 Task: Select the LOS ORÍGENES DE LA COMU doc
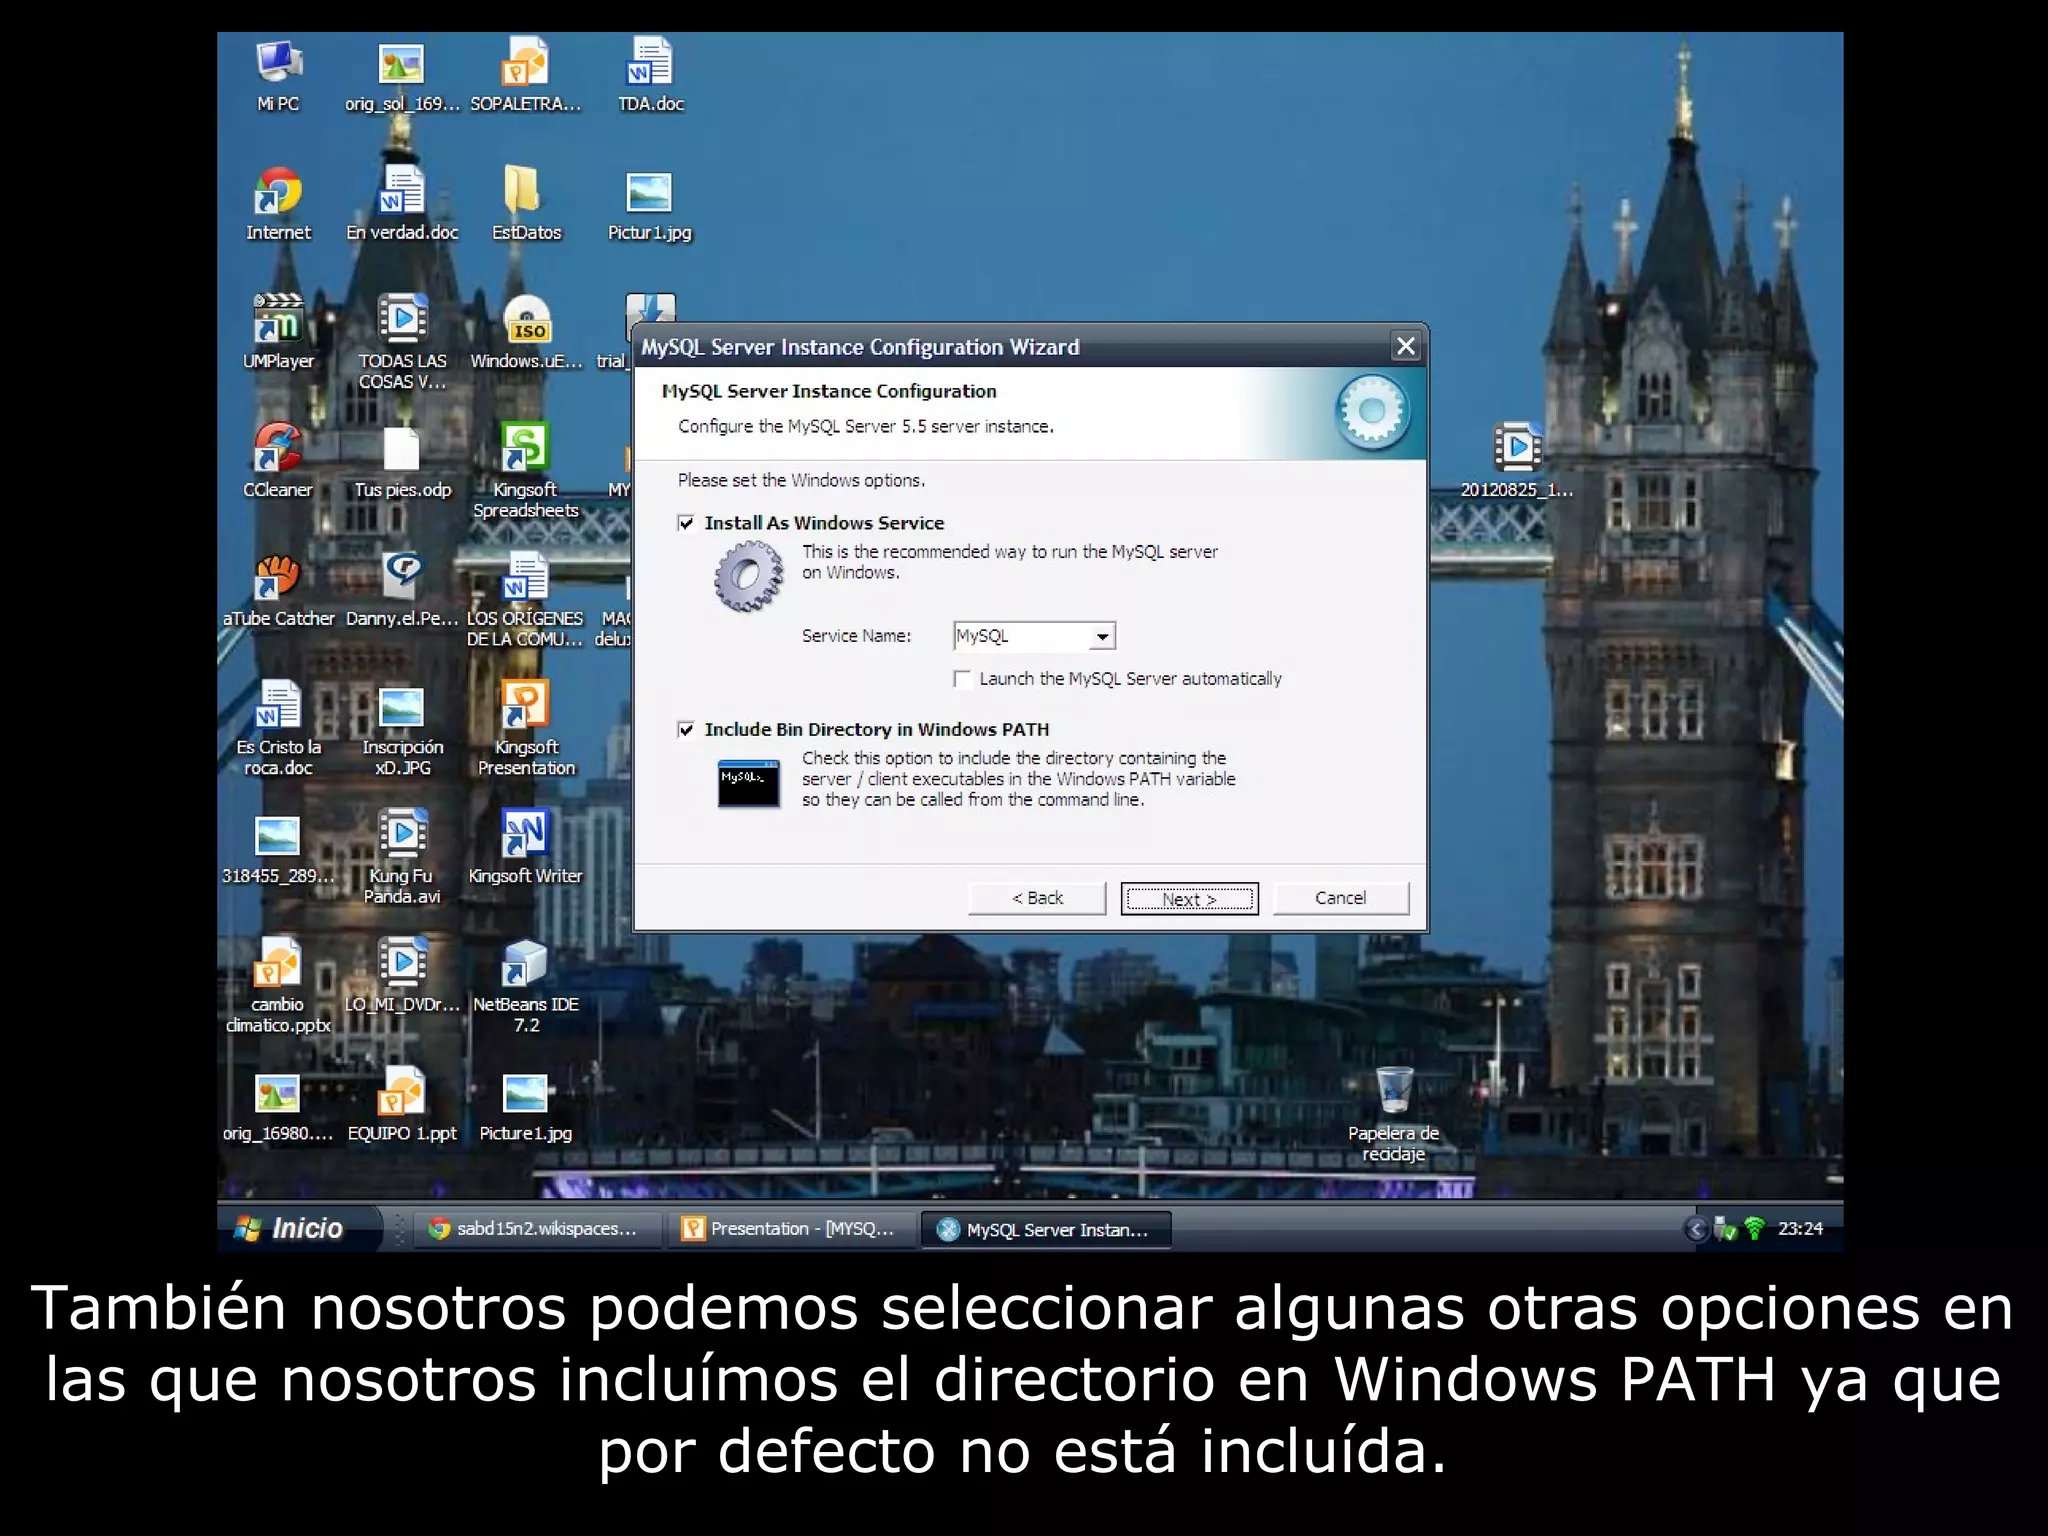pos(526,601)
